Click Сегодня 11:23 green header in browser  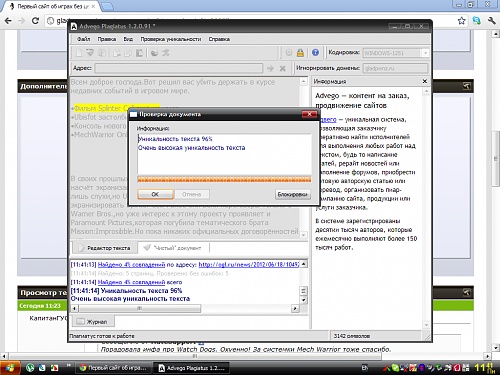(40, 306)
